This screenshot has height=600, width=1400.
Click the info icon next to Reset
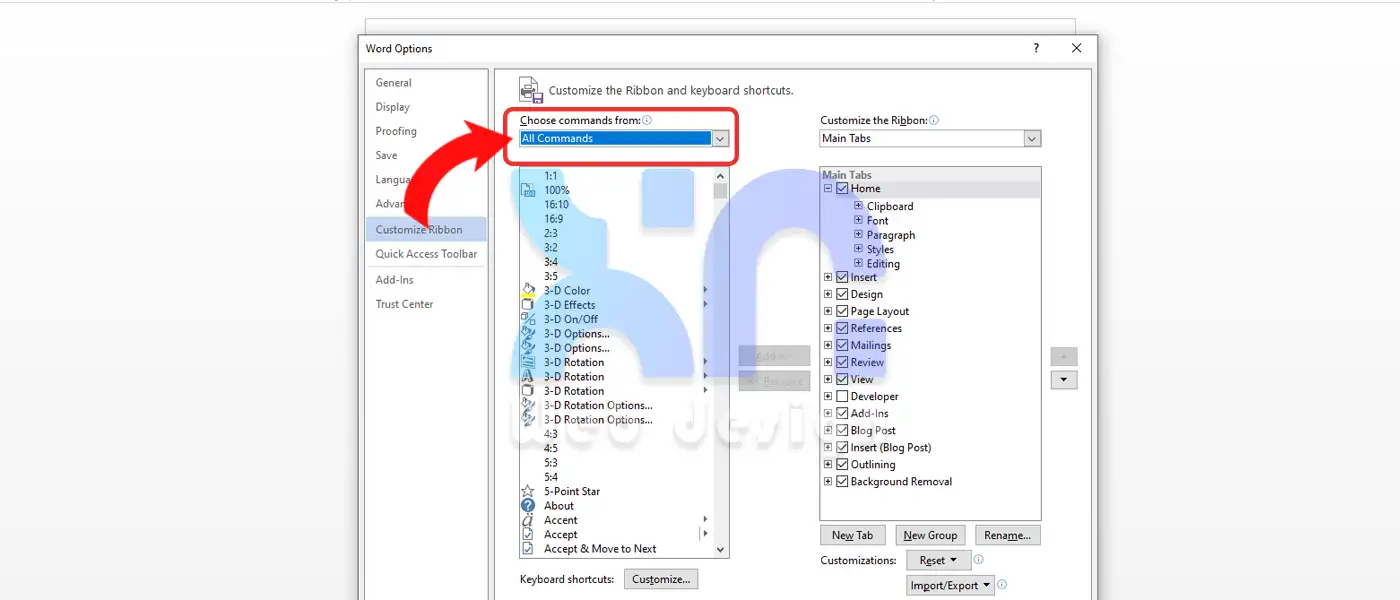979,560
